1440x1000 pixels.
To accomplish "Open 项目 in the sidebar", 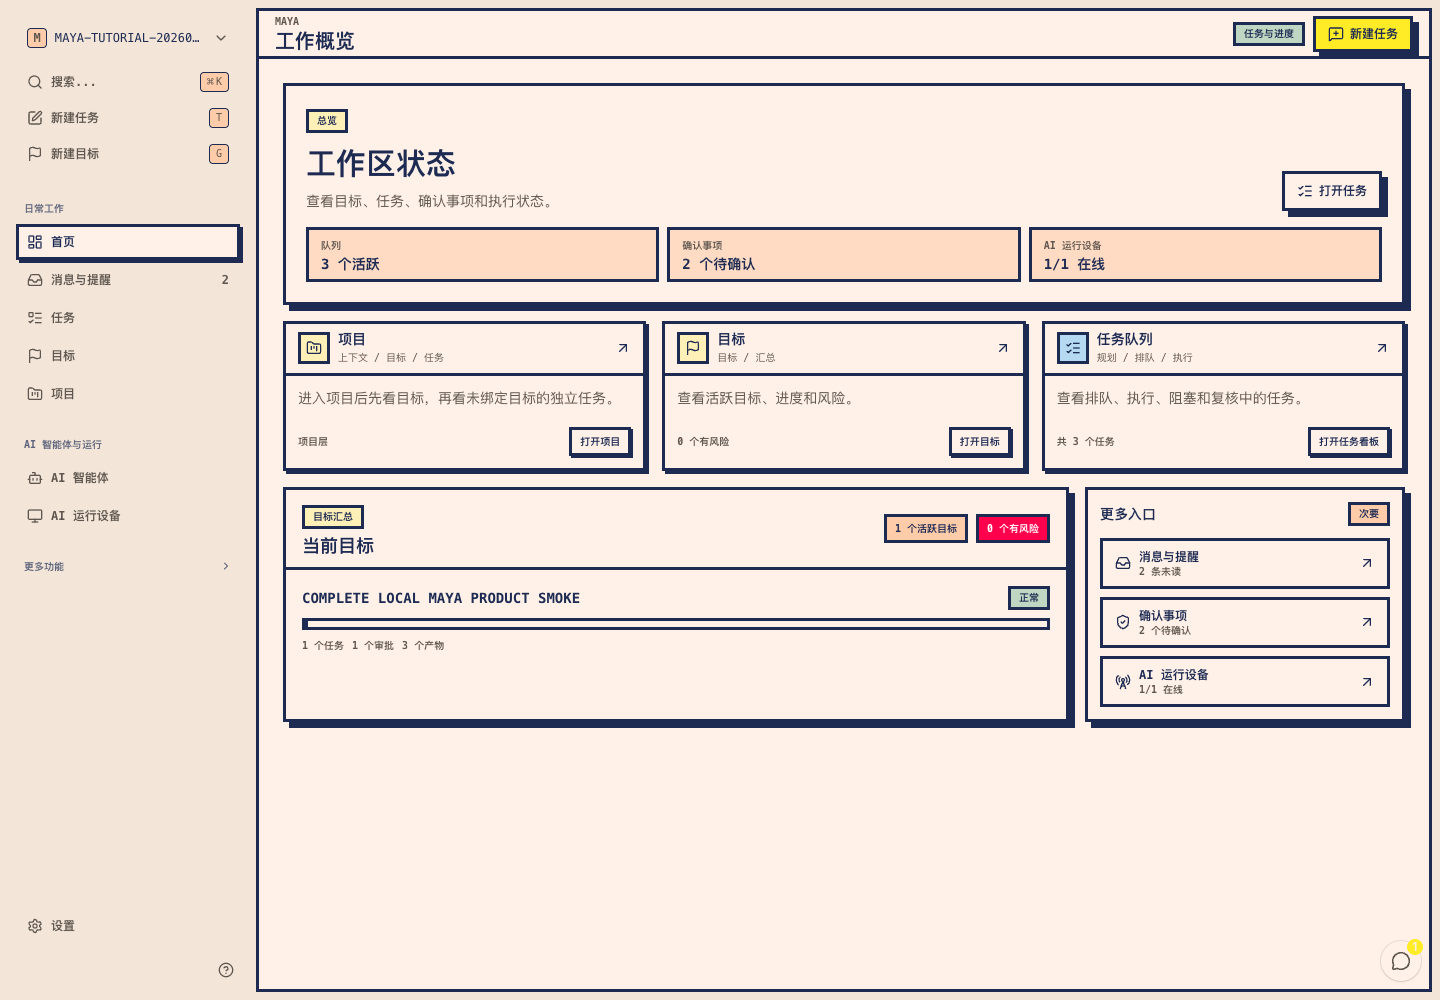I will point(128,394).
